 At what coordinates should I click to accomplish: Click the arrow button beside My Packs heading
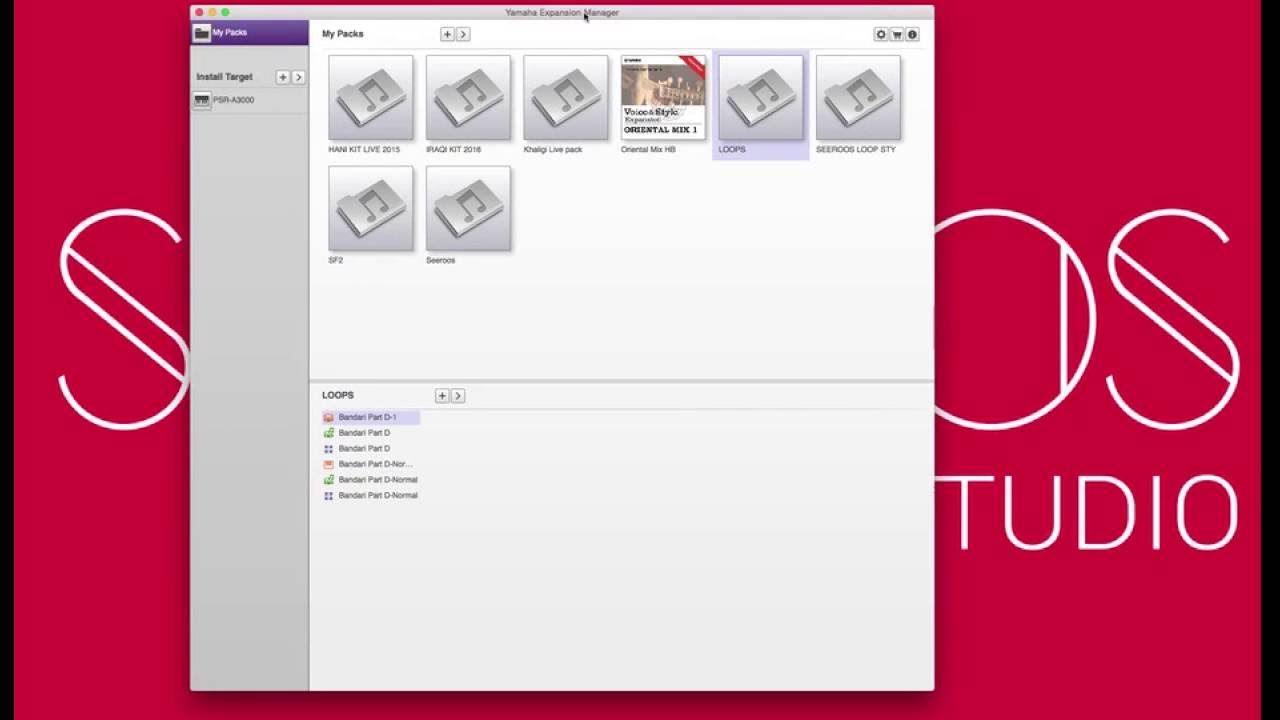[463, 34]
